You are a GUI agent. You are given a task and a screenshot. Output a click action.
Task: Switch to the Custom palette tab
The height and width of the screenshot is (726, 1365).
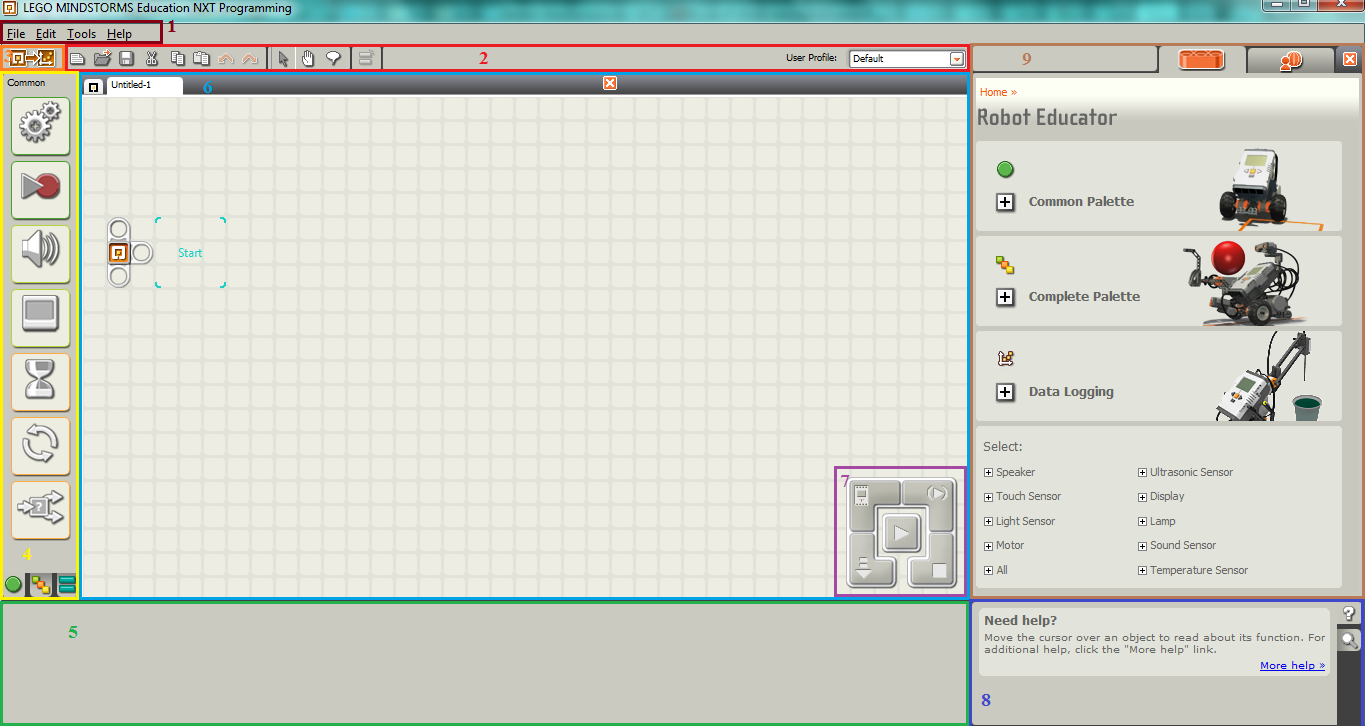click(67, 585)
